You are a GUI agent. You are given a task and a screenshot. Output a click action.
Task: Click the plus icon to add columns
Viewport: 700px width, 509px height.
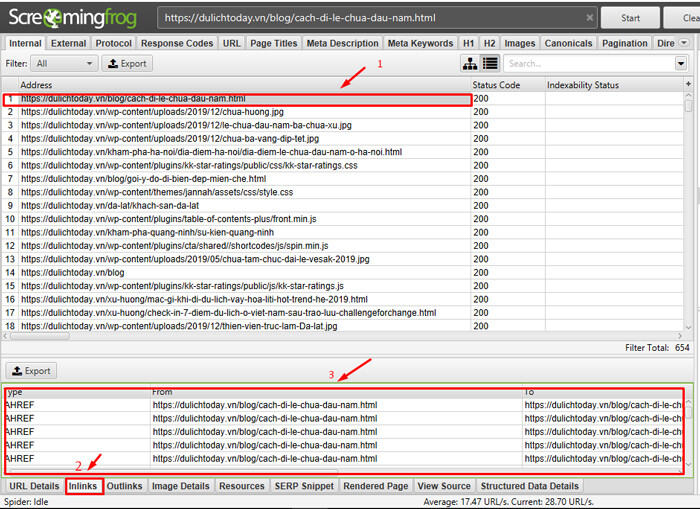[x=688, y=84]
